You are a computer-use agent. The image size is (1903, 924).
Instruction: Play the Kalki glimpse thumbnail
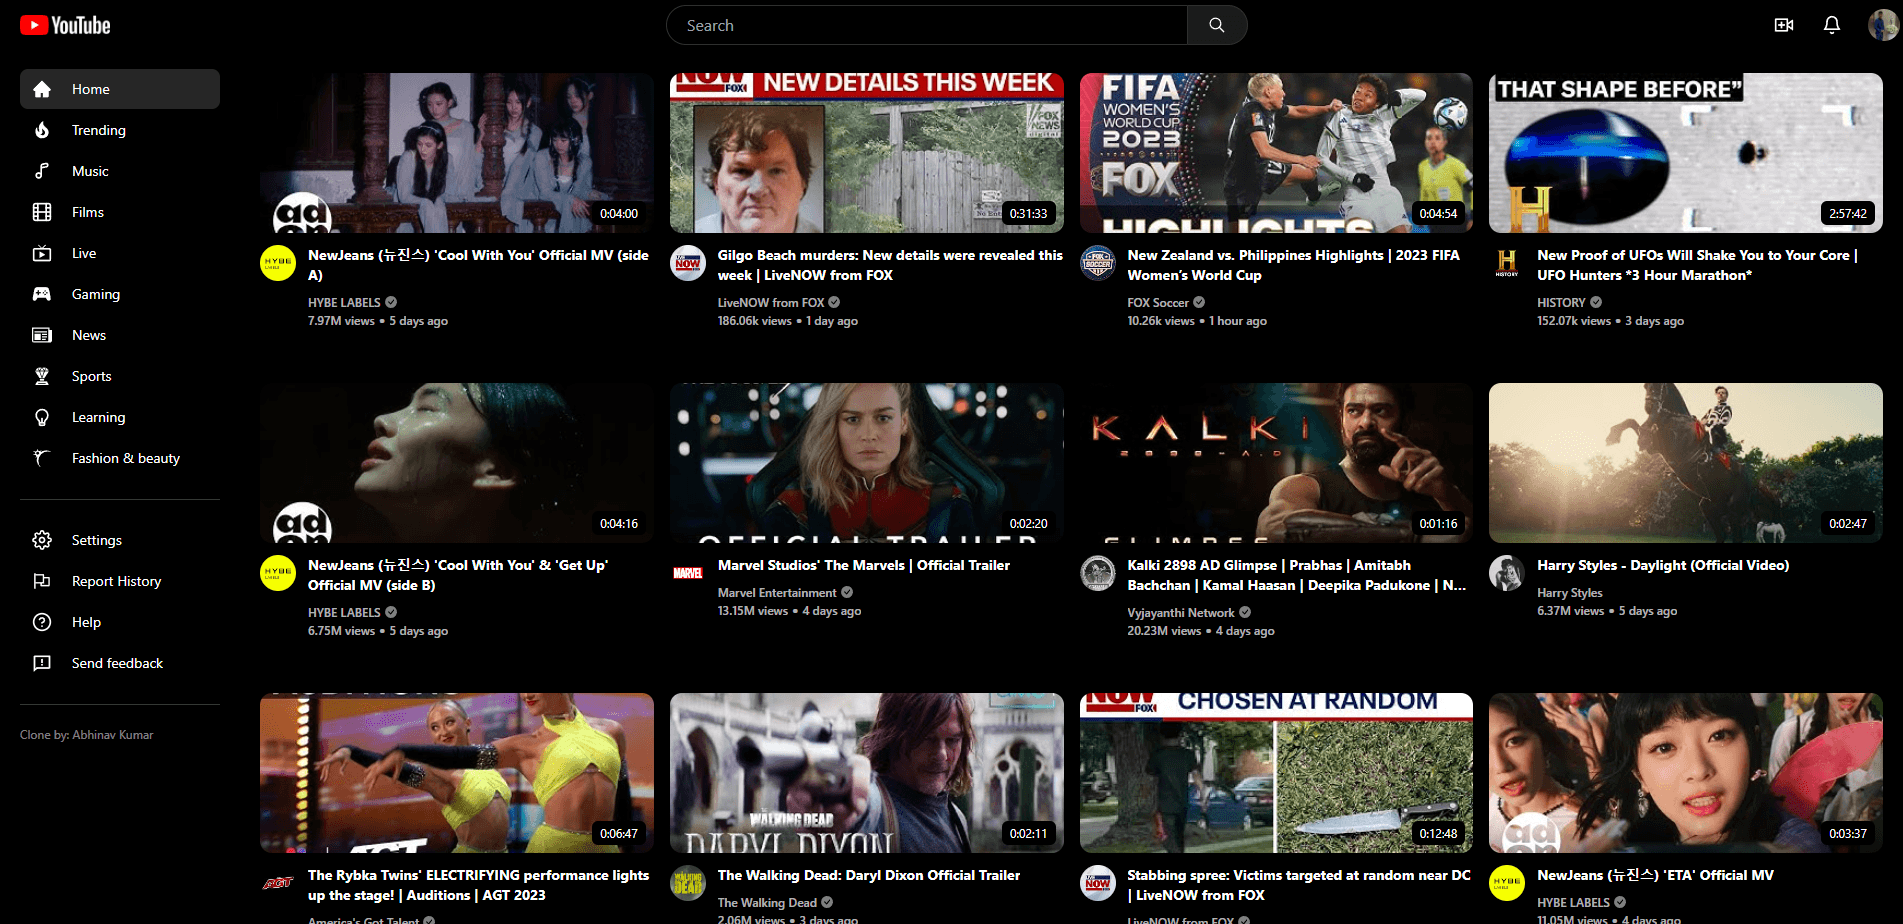coord(1276,463)
